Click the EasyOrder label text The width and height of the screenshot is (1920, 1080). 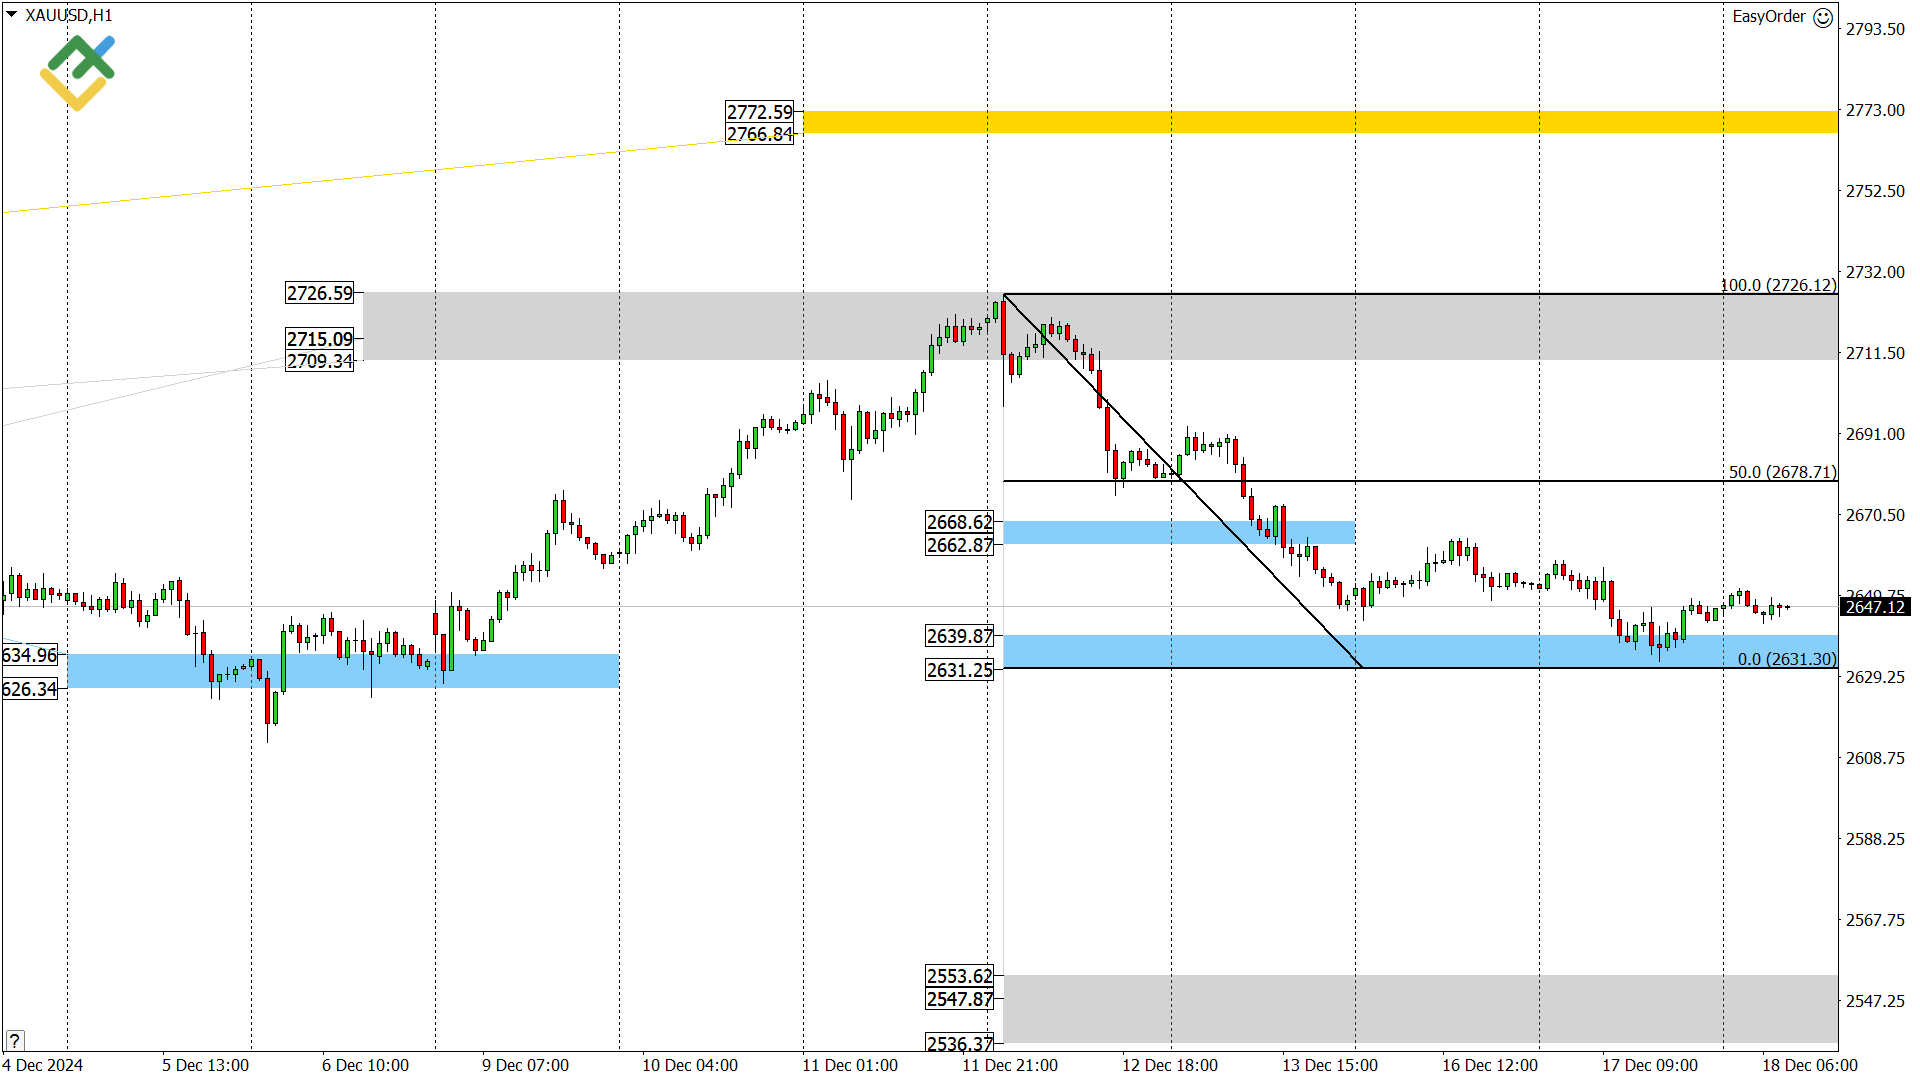tap(1768, 17)
